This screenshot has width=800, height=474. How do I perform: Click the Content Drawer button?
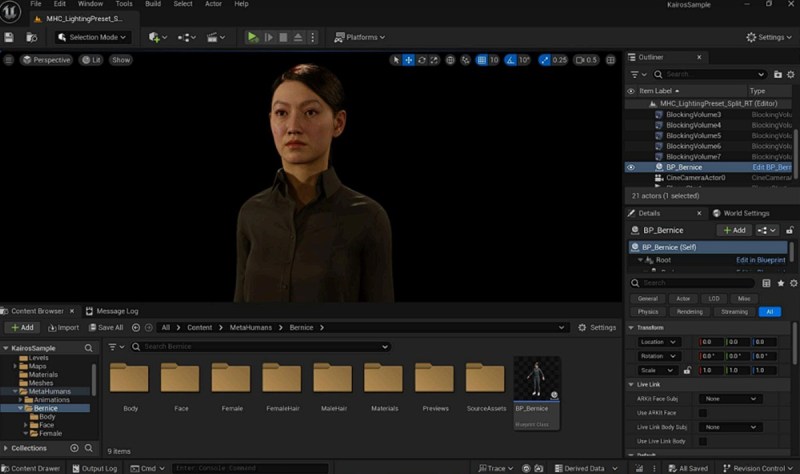pos(31,468)
